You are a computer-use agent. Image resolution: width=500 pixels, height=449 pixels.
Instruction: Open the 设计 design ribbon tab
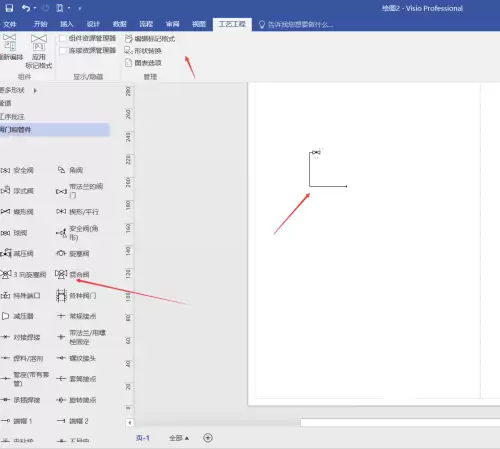tap(93, 24)
